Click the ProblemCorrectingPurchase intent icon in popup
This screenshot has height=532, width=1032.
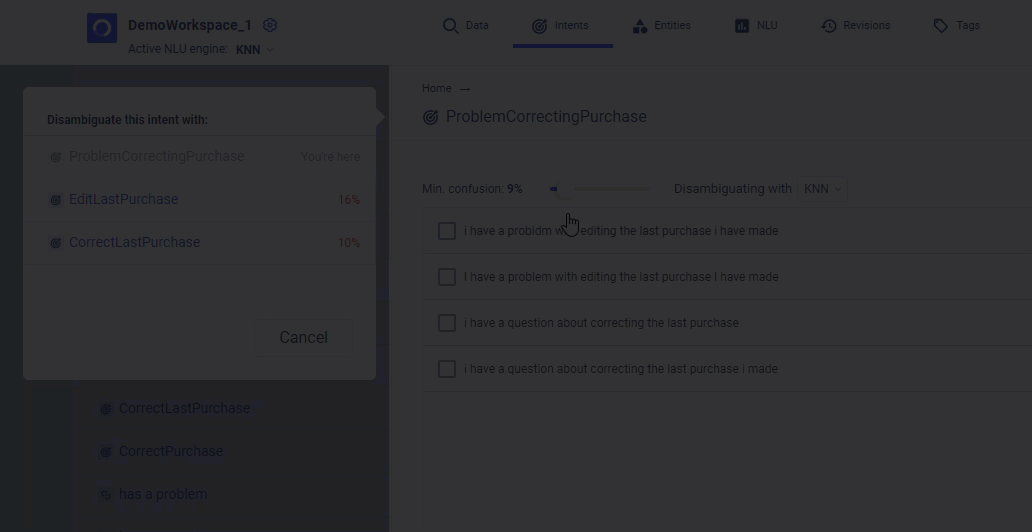(56, 157)
